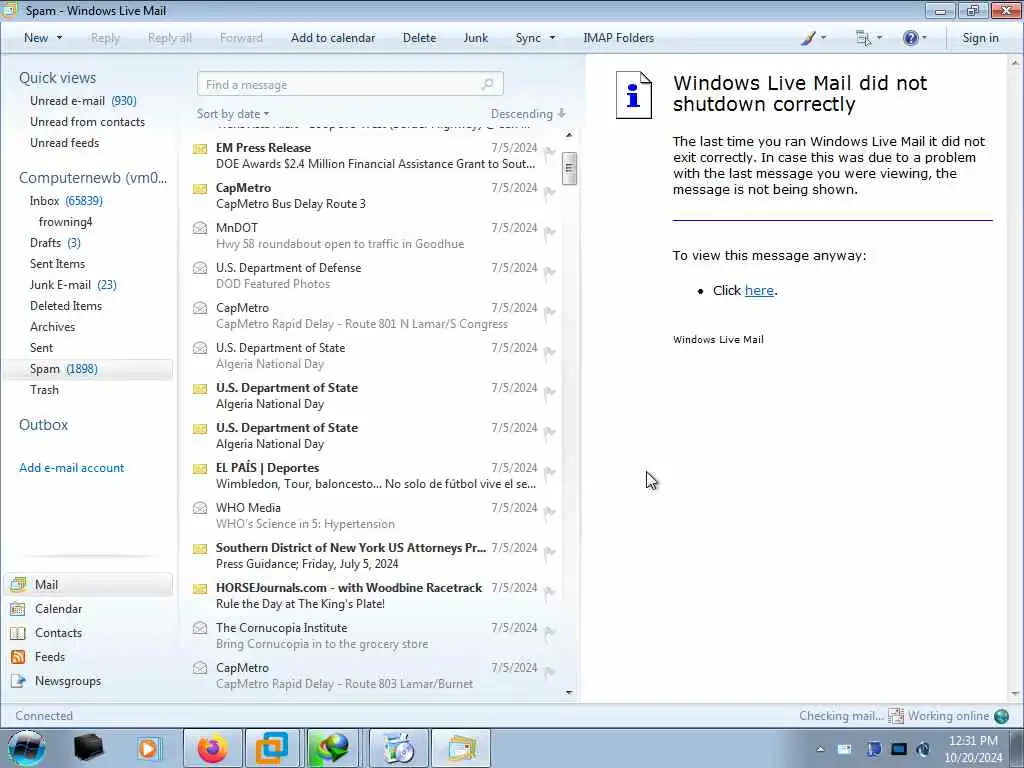Open the Windows Live Mail taskbar icon
1024x768 pixels.
[x=461, y=748]
